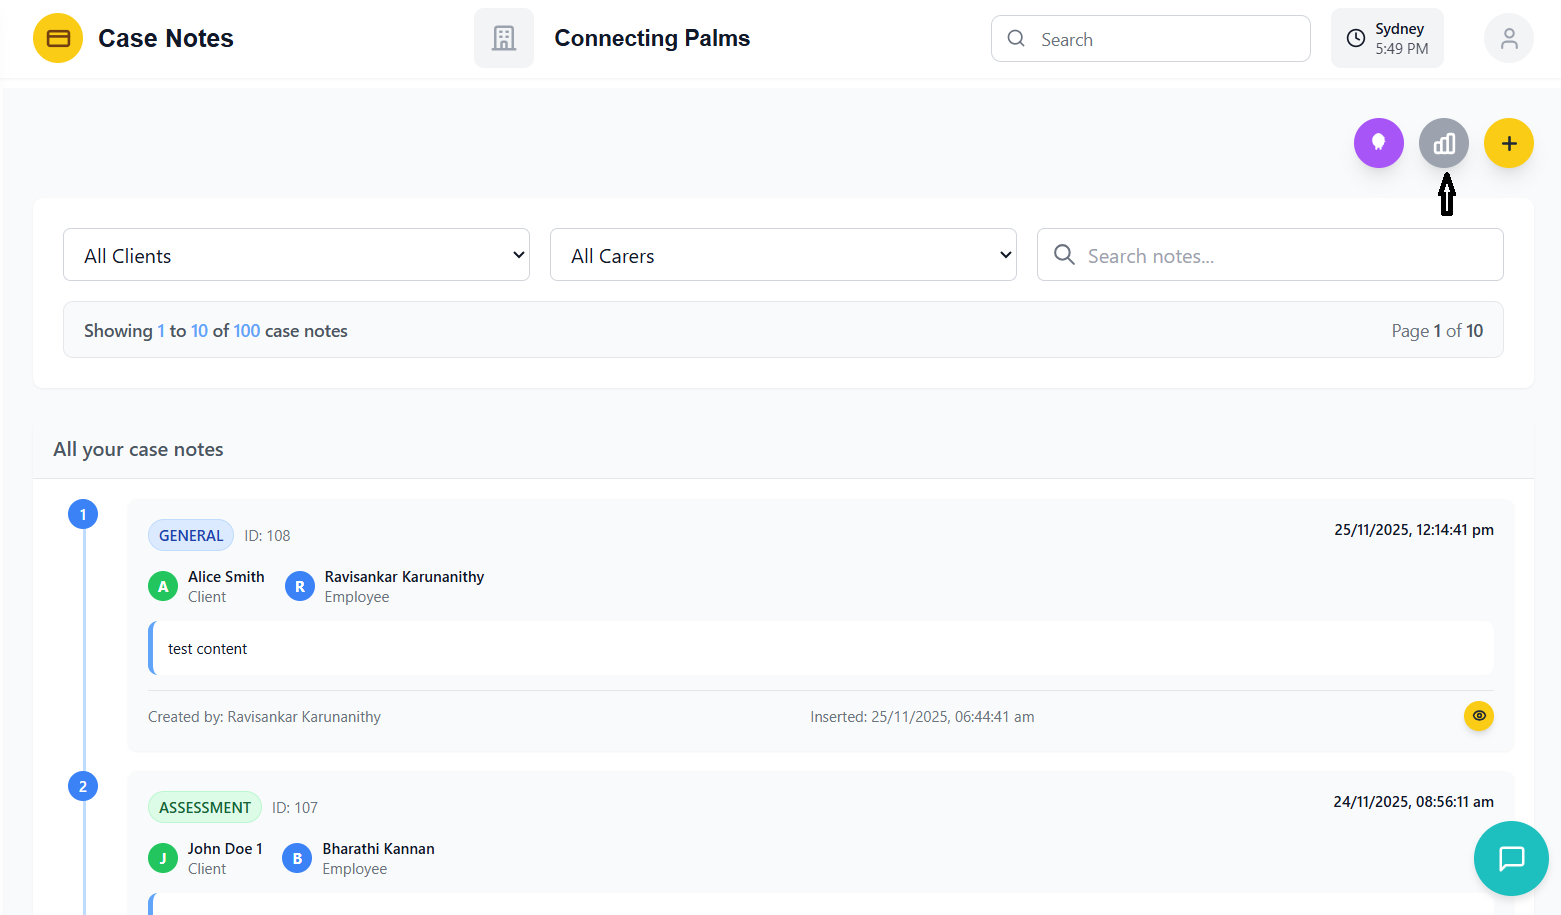Viewport: 1561px width, 915px height.
Task: Click the organization building icon
Action: click(x=504, y=38)
